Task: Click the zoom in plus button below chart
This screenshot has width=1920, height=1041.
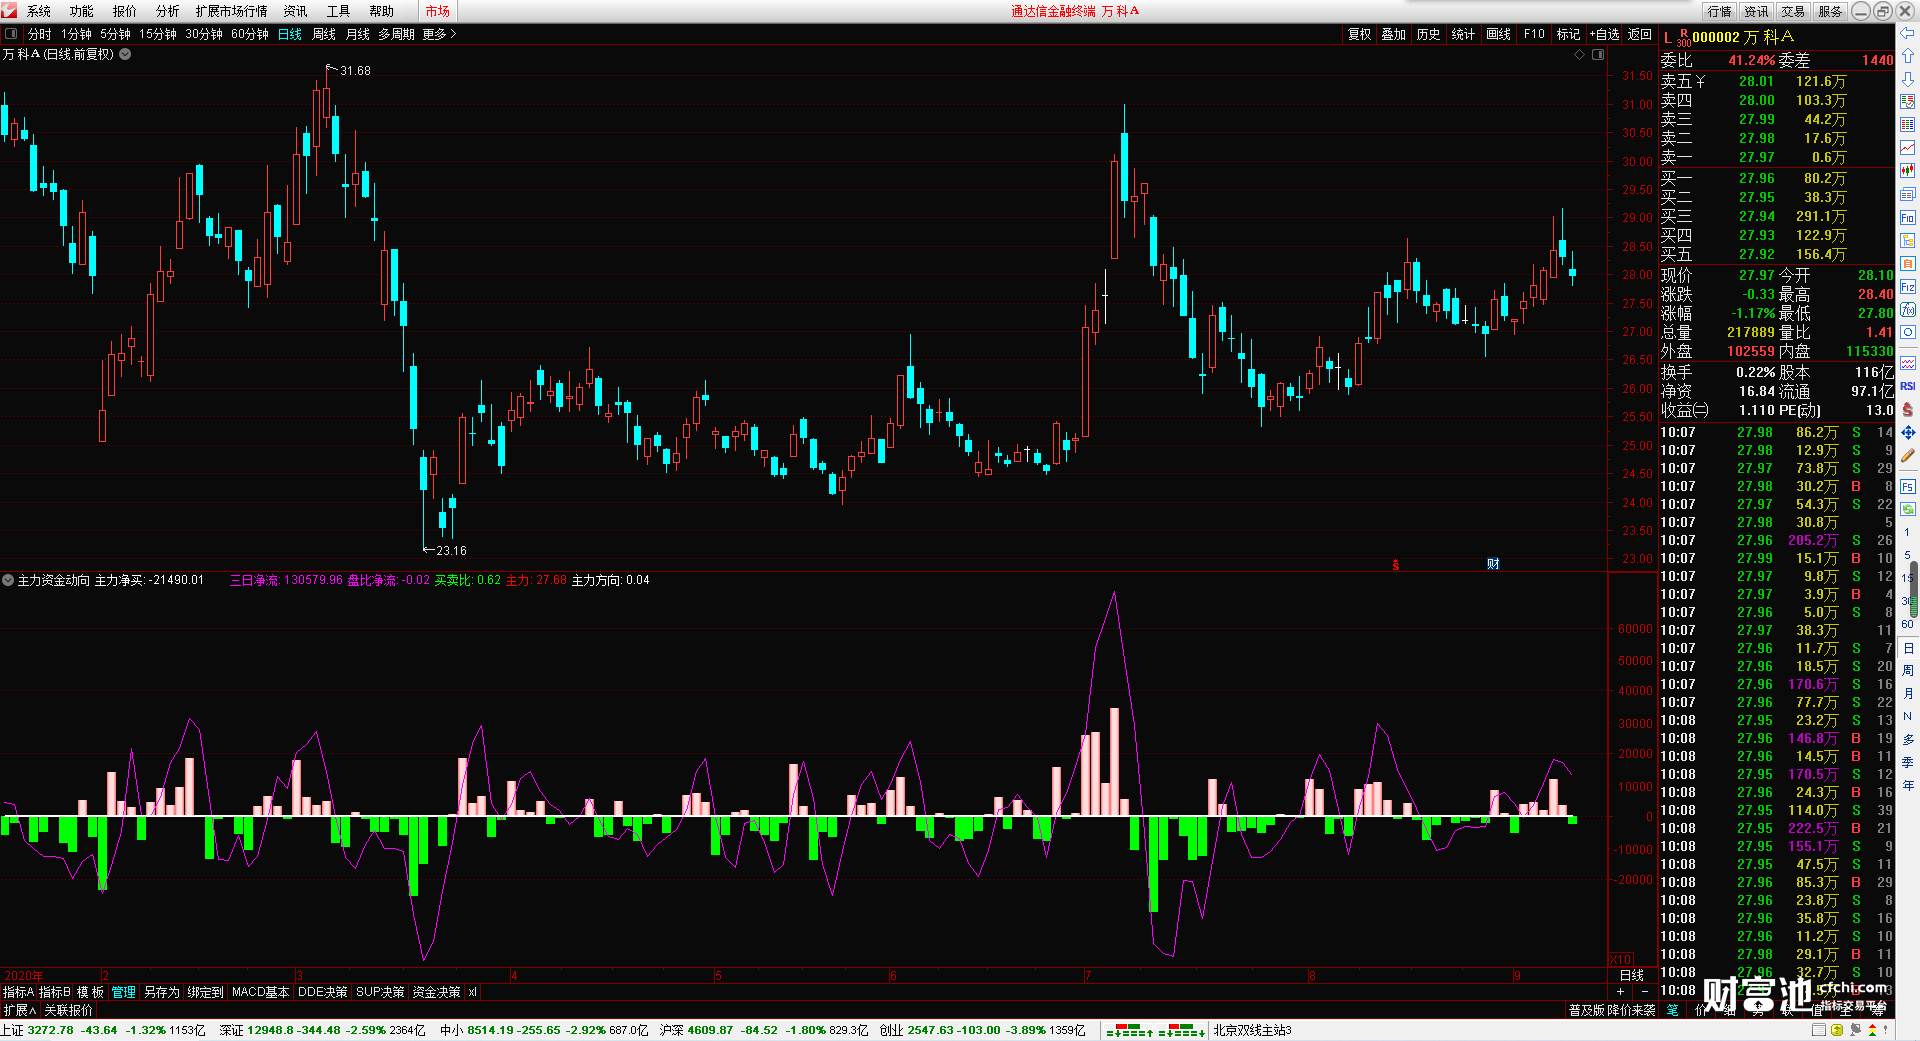Action: click(1621, 992)
